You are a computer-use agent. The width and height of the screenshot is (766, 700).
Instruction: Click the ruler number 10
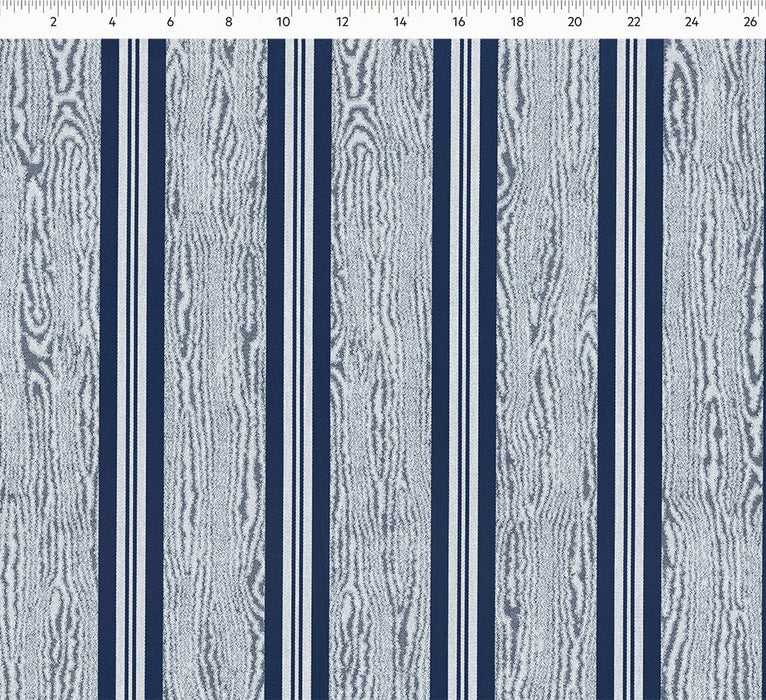tap(283, 22)
